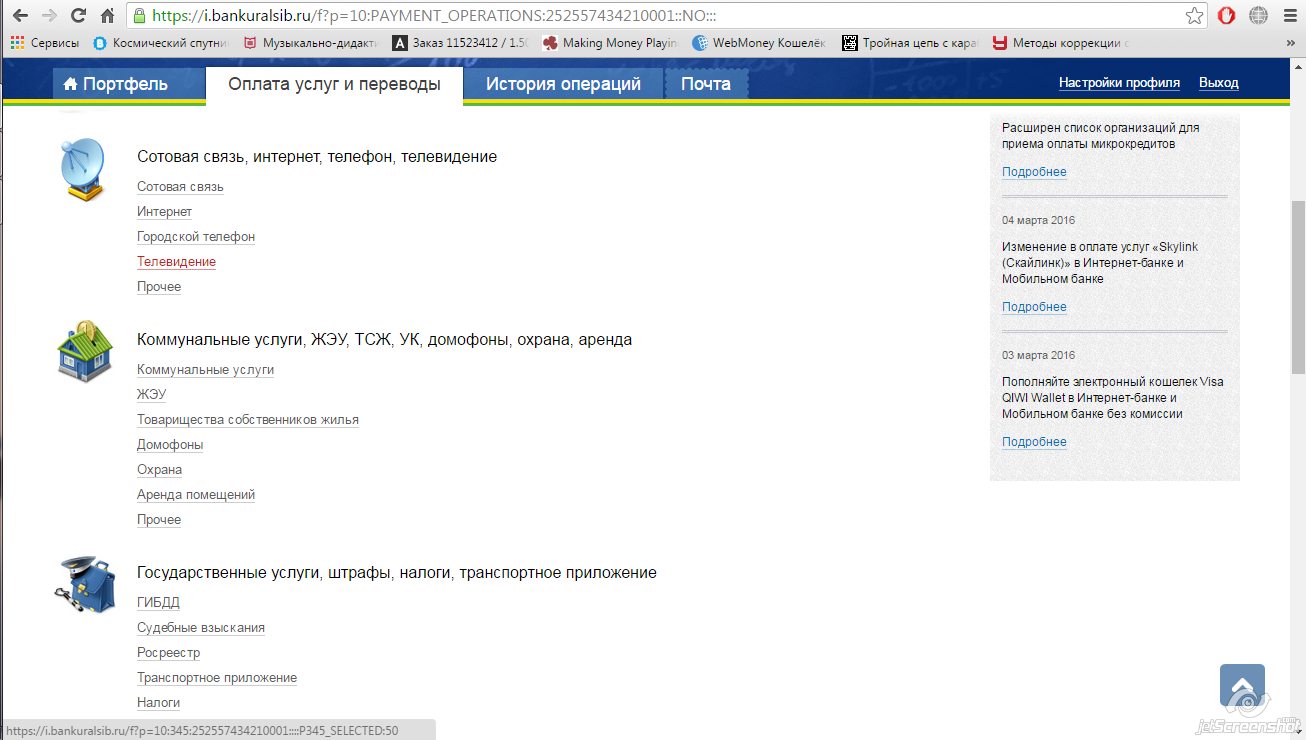Image resolution: width=1306 pixels, height=740 pixels.
Task: Click the satellite dish telecom category icon
Action: tap(82, 169)
